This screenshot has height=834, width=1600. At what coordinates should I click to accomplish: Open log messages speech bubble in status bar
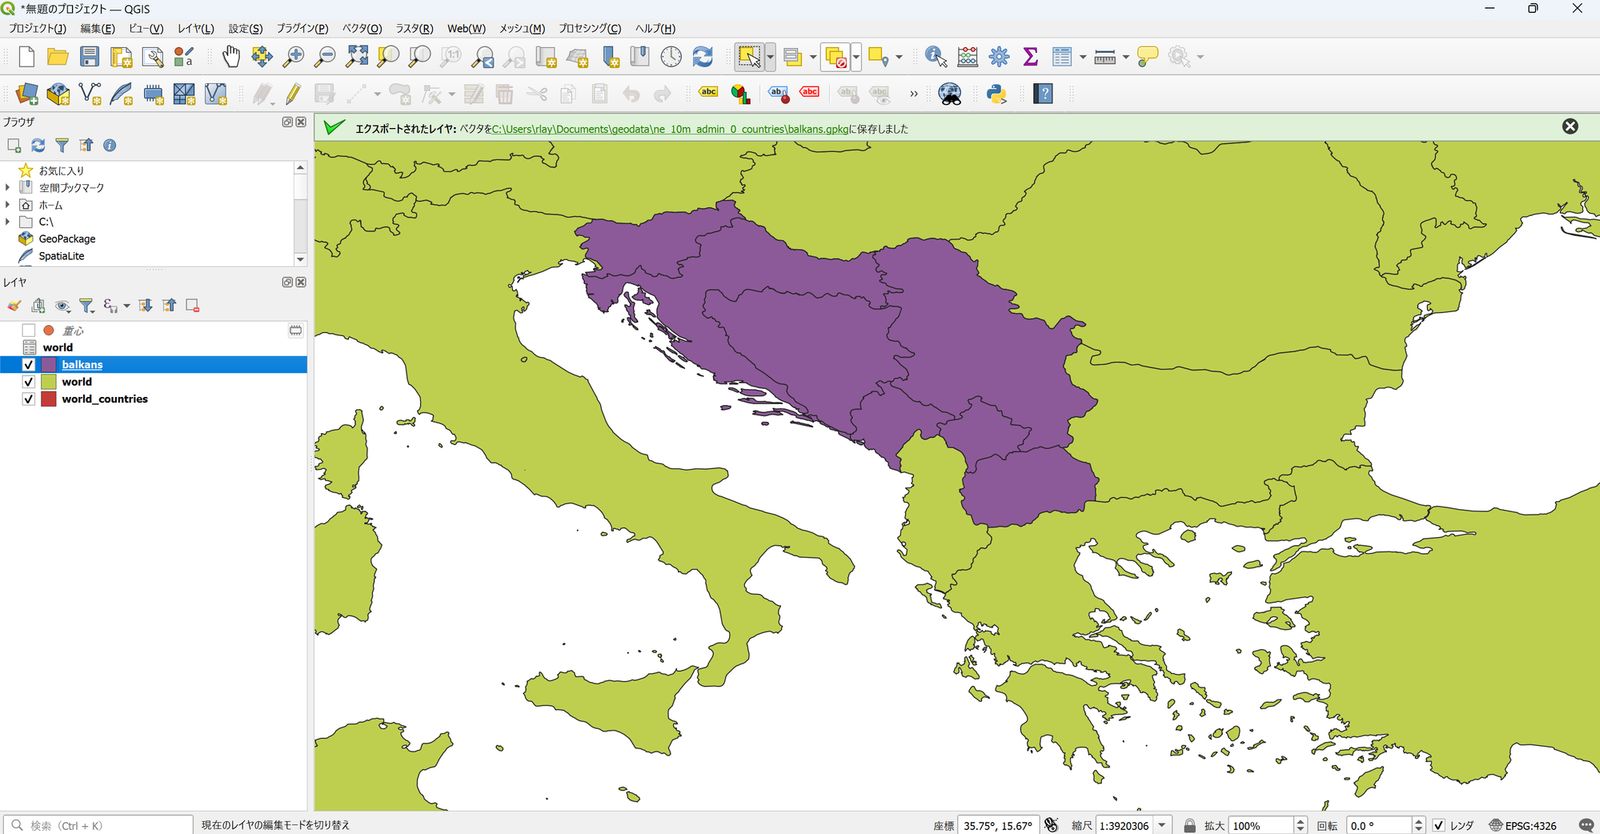tap(1586, 825)
